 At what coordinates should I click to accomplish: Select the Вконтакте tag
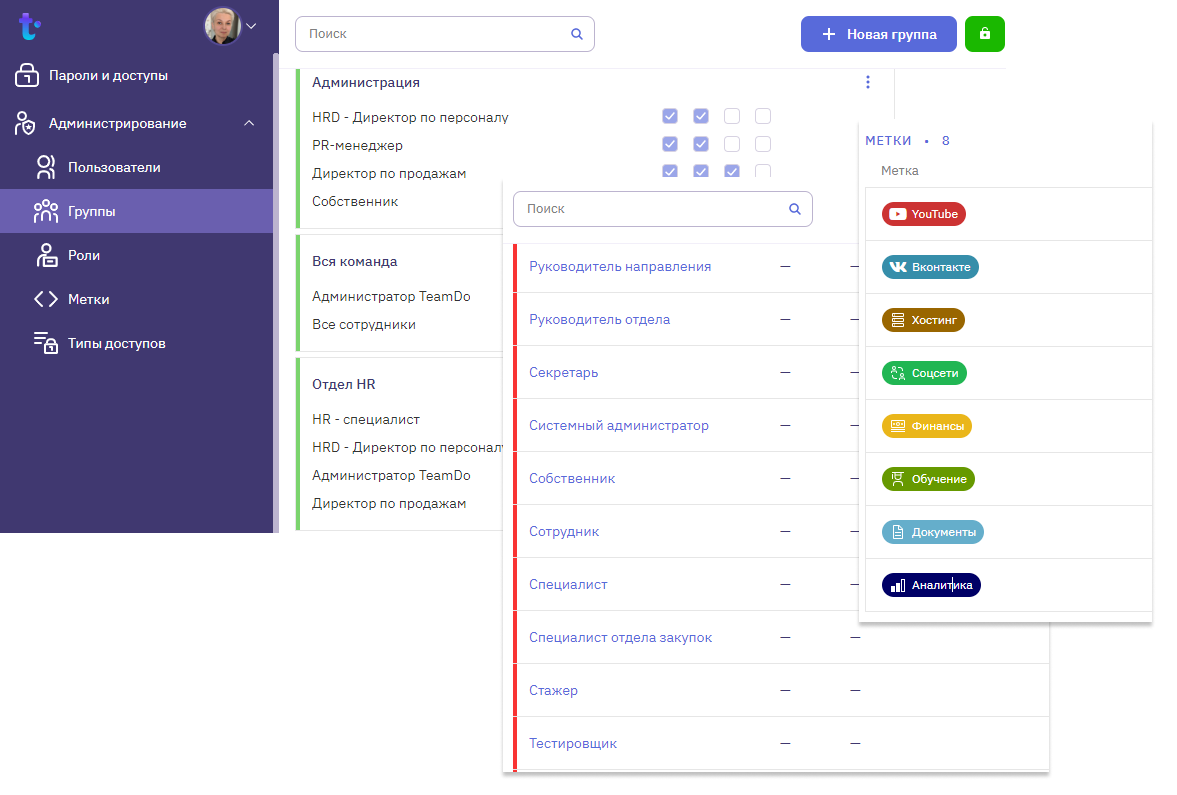930,267
